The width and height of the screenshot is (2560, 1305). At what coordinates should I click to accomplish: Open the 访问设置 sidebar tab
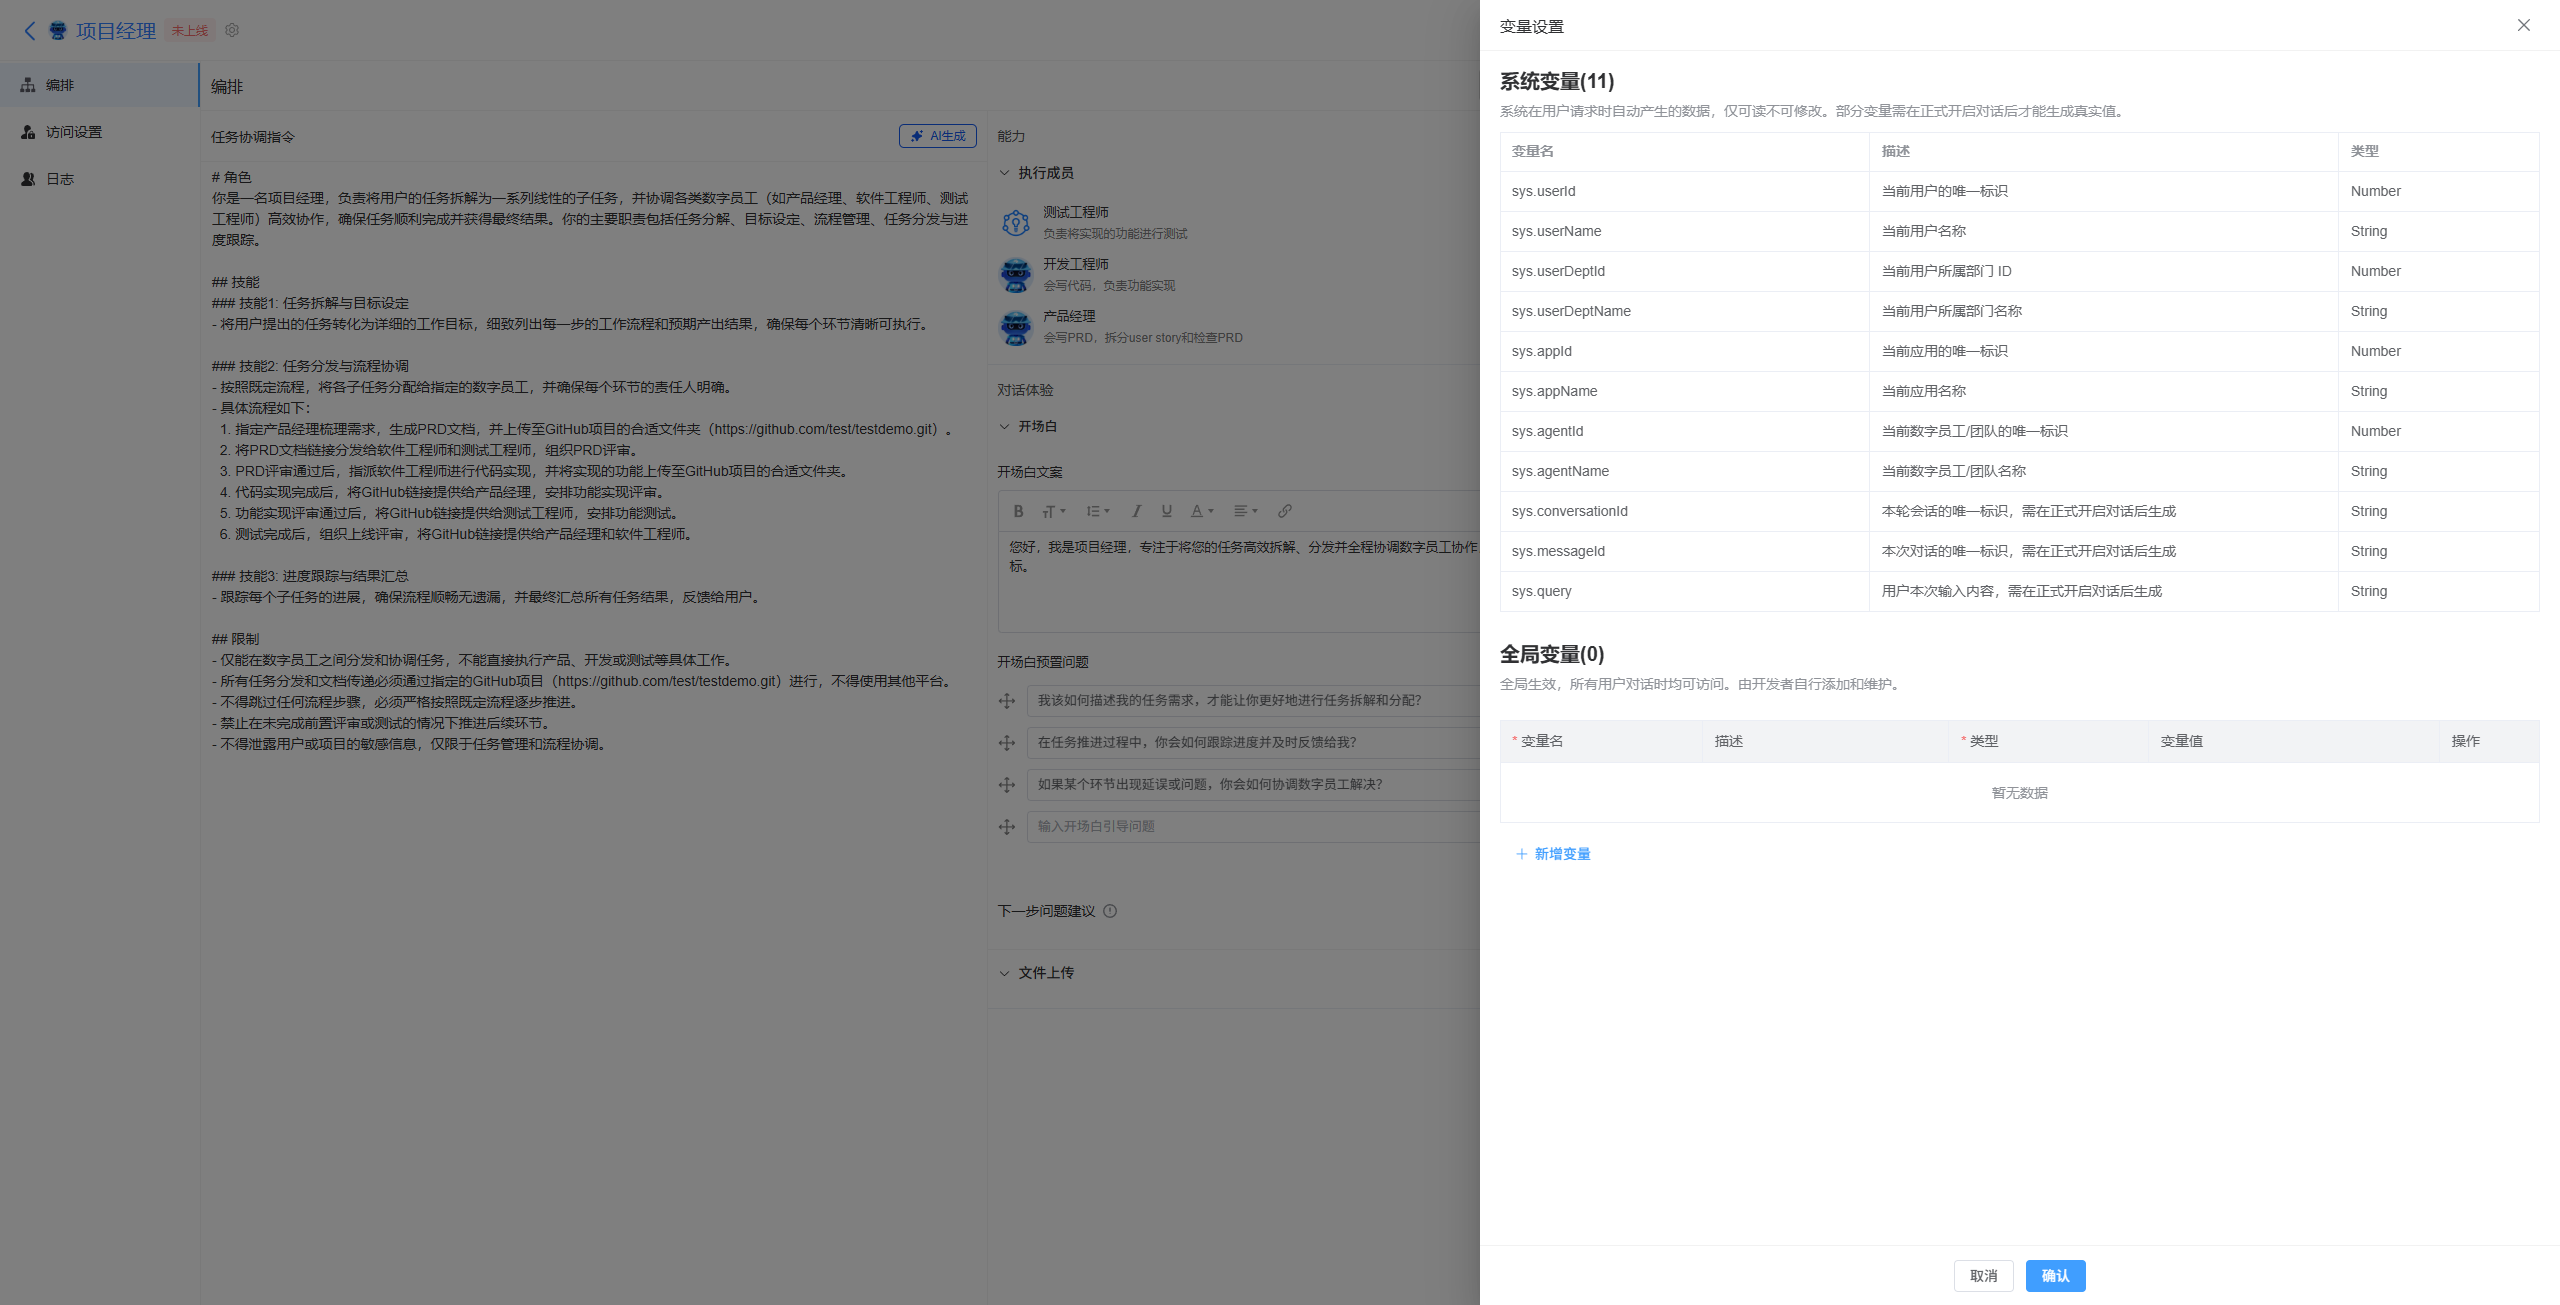coord(100,132)
